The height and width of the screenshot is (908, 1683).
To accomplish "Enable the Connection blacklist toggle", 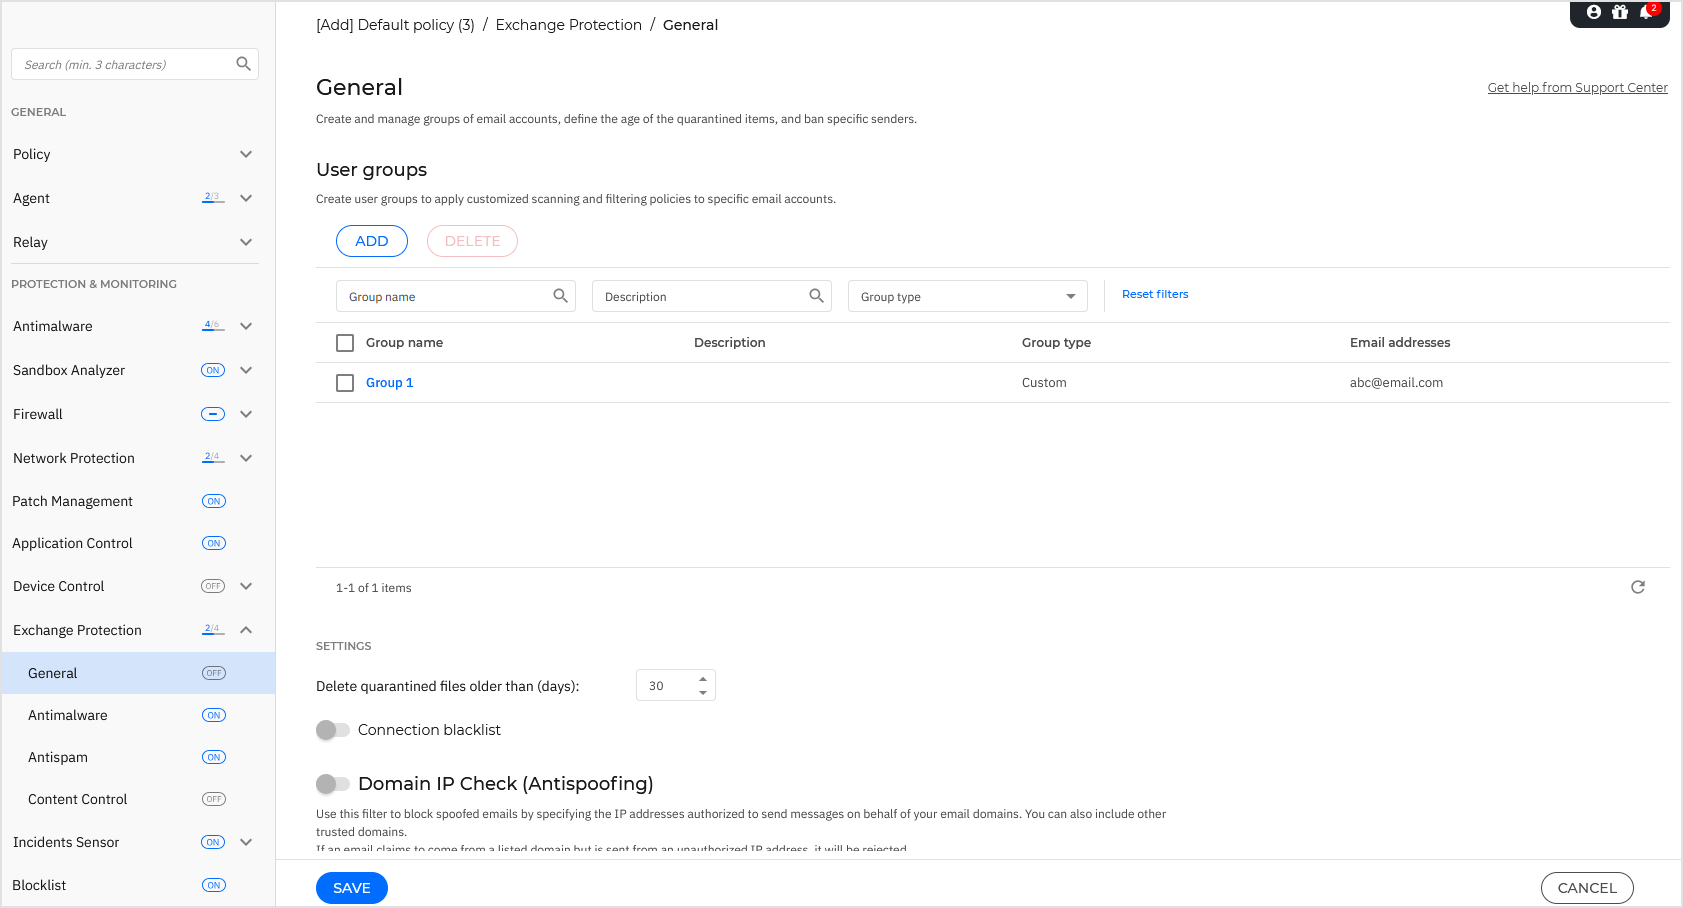I will [333, 730].
